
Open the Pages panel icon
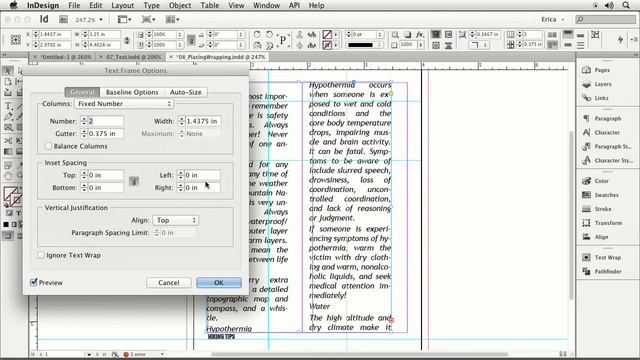[x=587, y=70]
